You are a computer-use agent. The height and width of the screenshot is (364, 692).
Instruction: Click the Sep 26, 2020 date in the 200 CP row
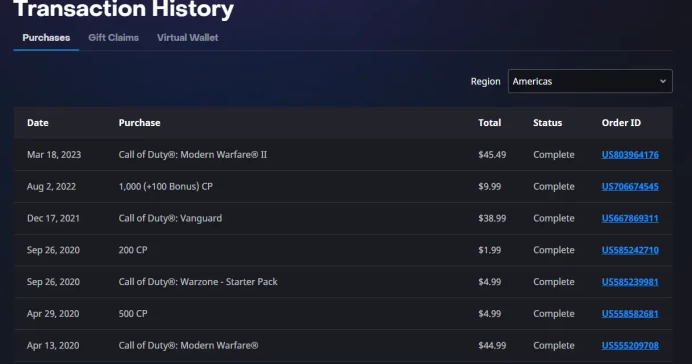tap(53, 250)
